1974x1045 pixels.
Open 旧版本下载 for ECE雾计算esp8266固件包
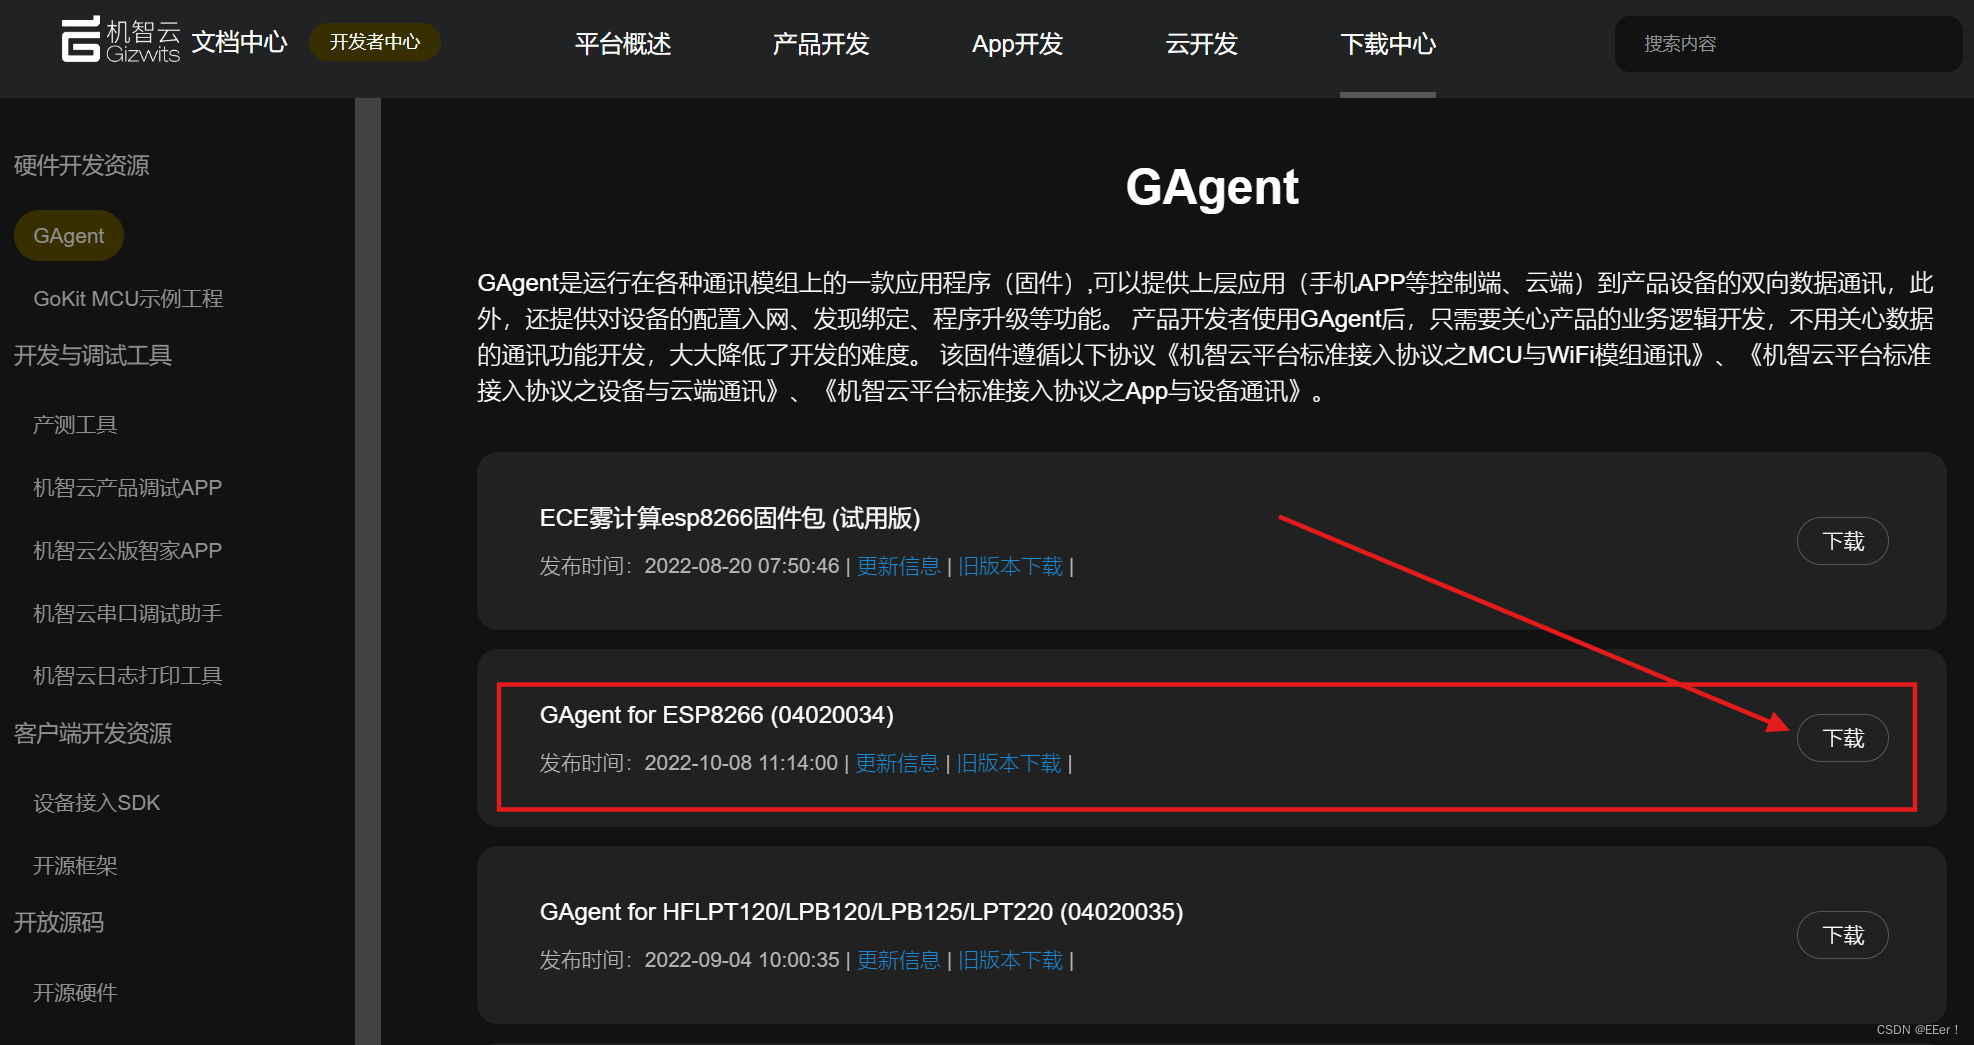1010,566
